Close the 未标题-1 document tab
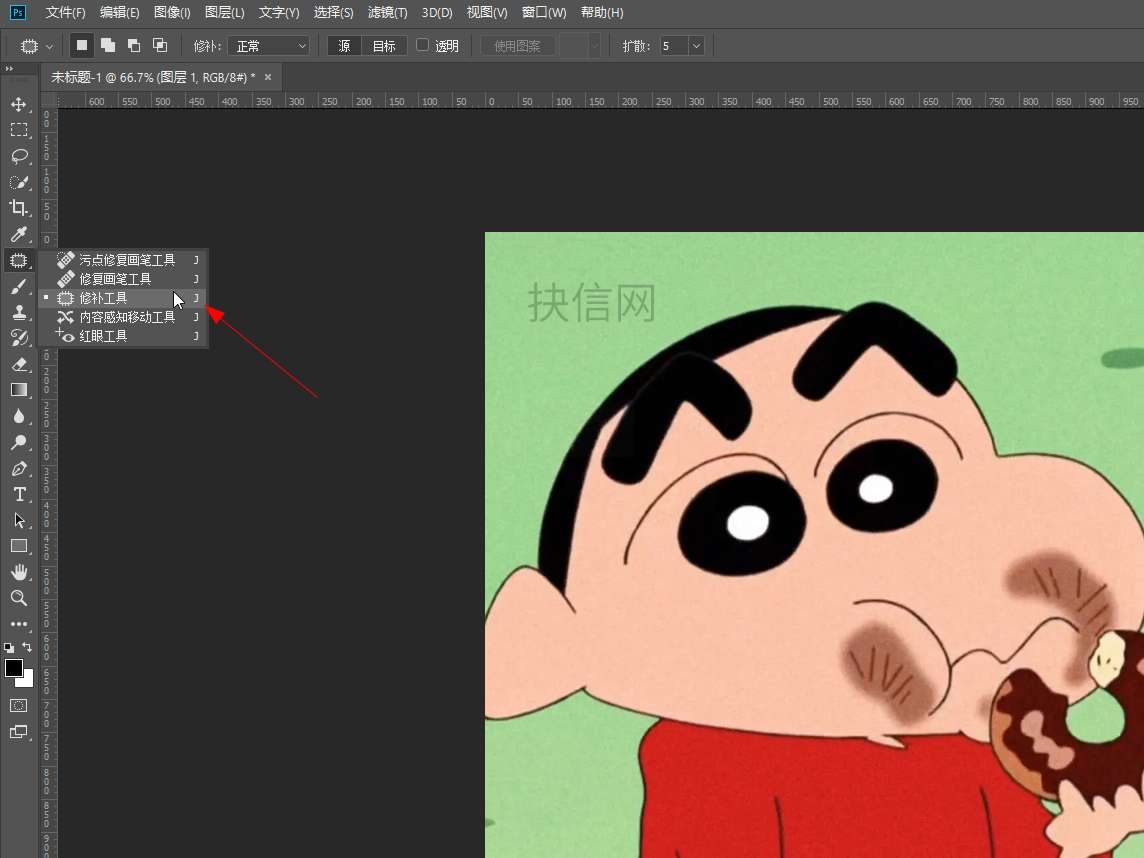The width and height of the screenshot is (1144, 858). [268, 77]
